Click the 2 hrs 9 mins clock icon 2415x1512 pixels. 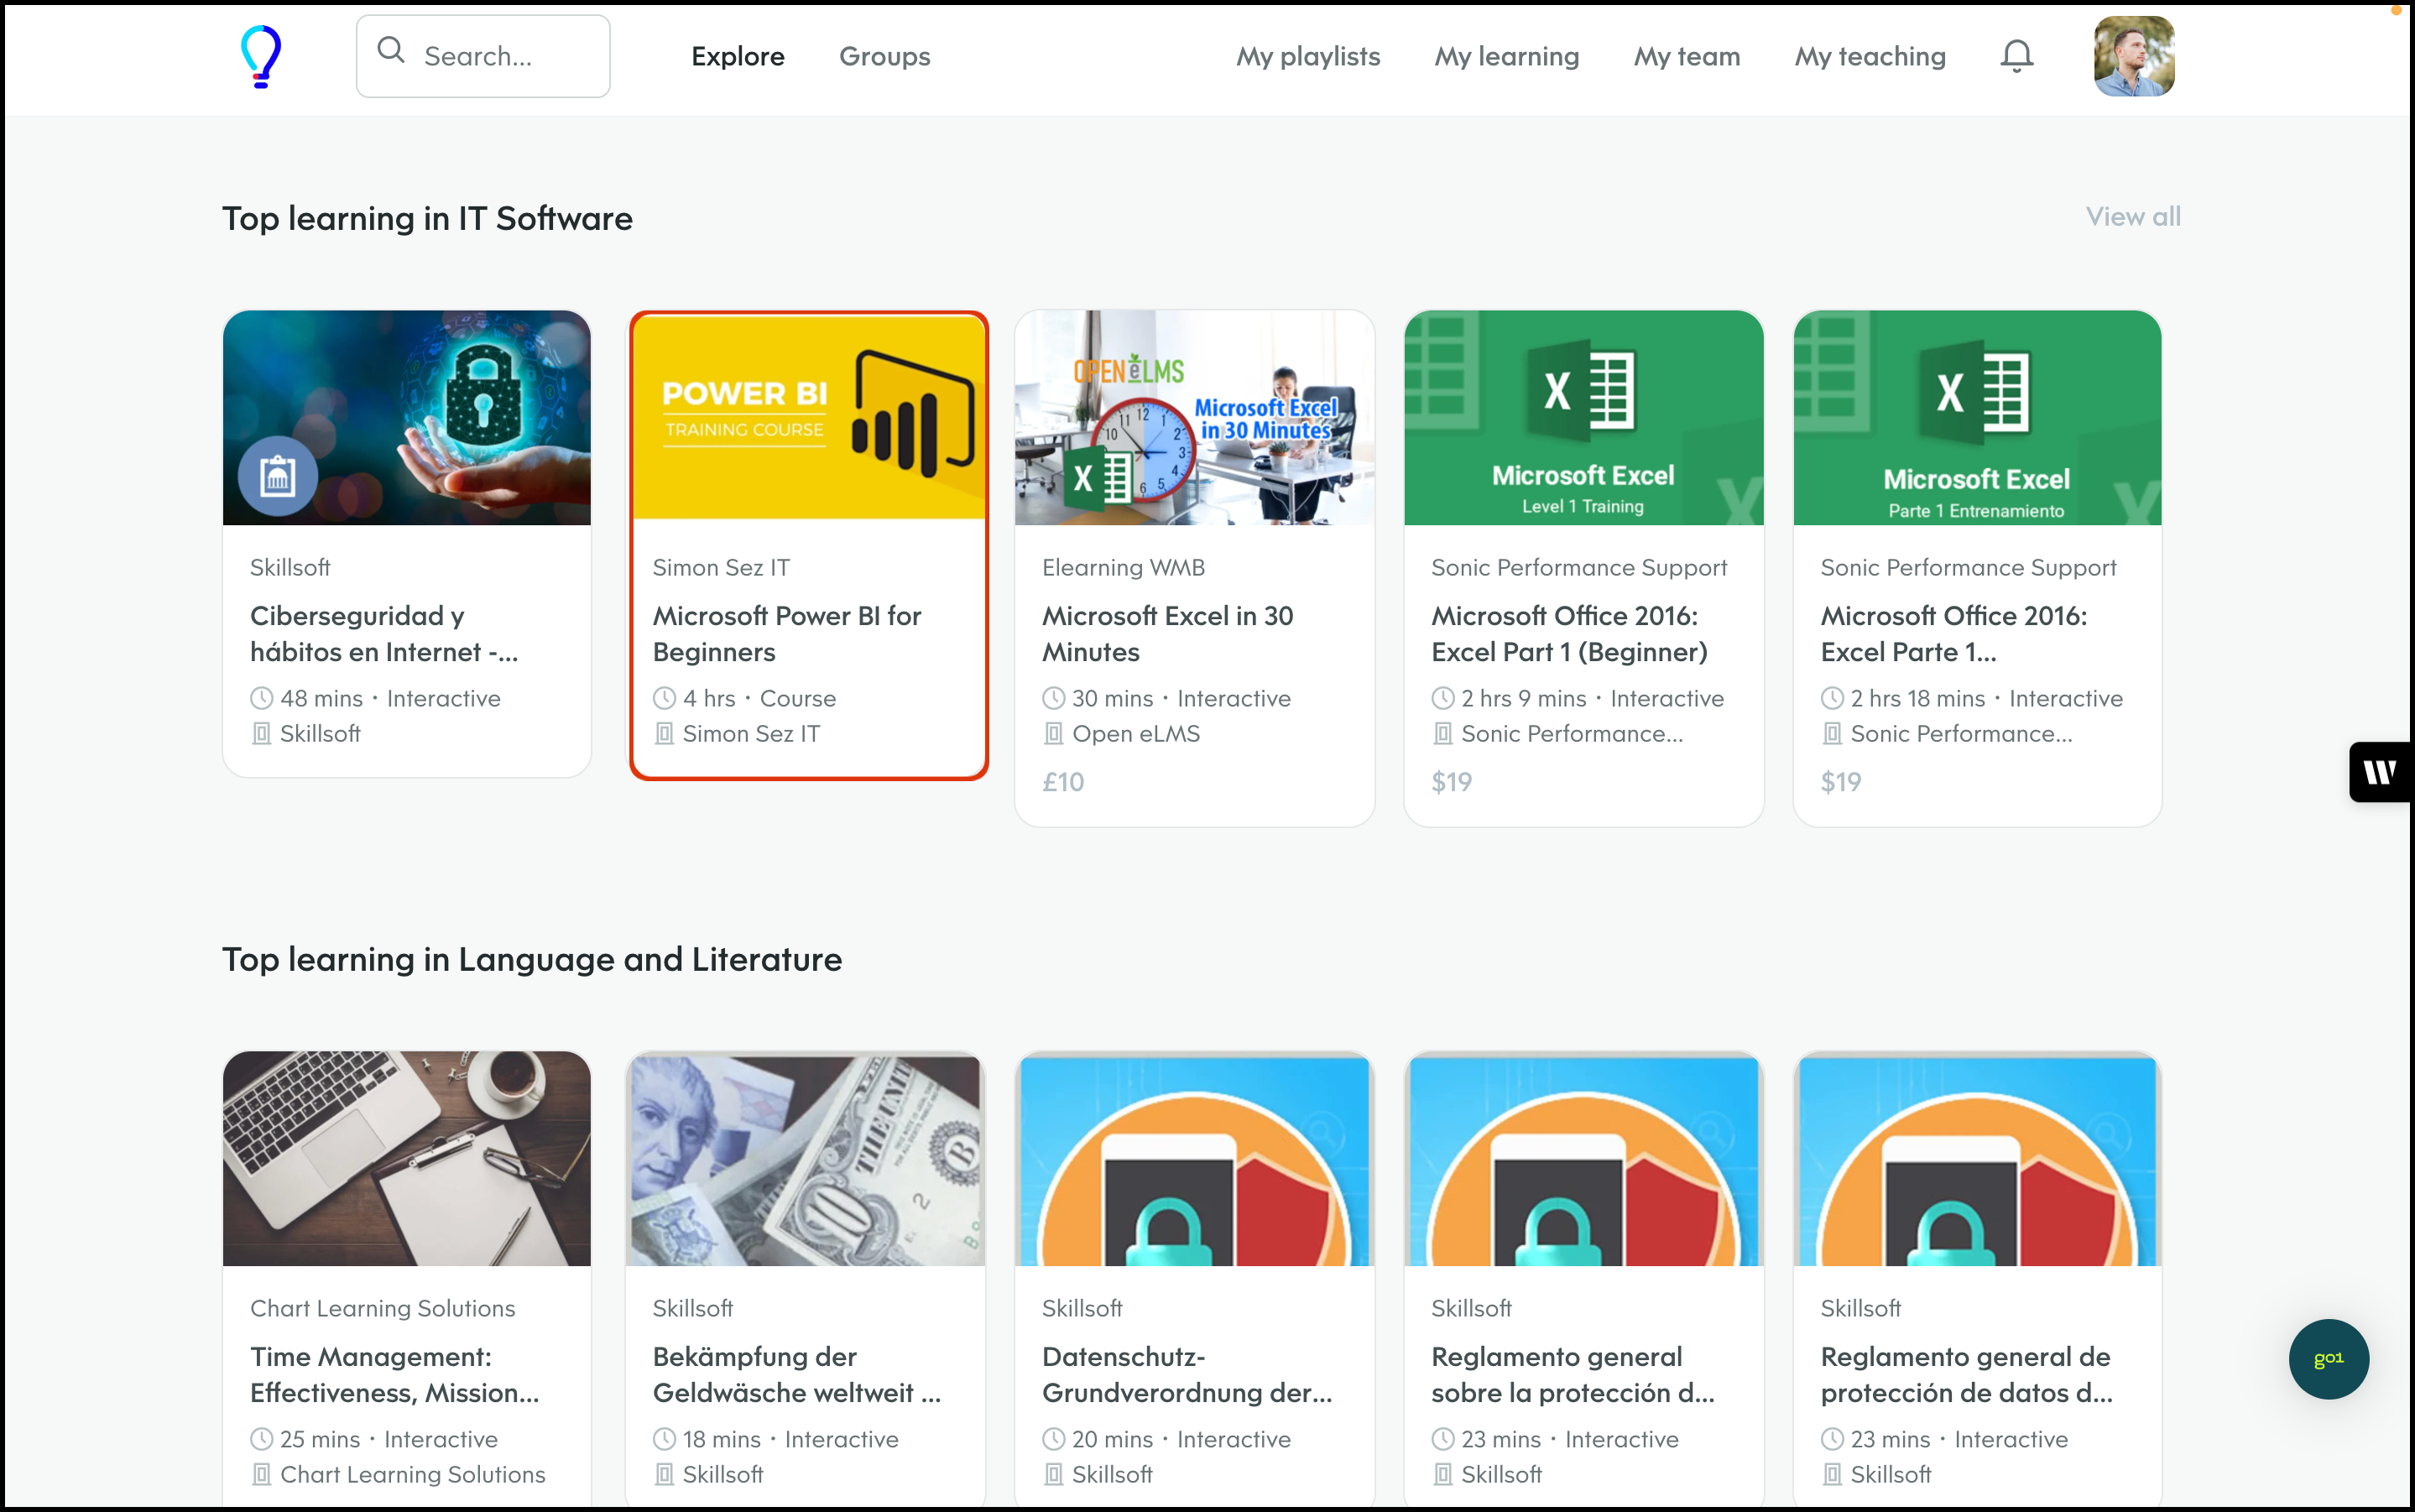coord(1442,698)
